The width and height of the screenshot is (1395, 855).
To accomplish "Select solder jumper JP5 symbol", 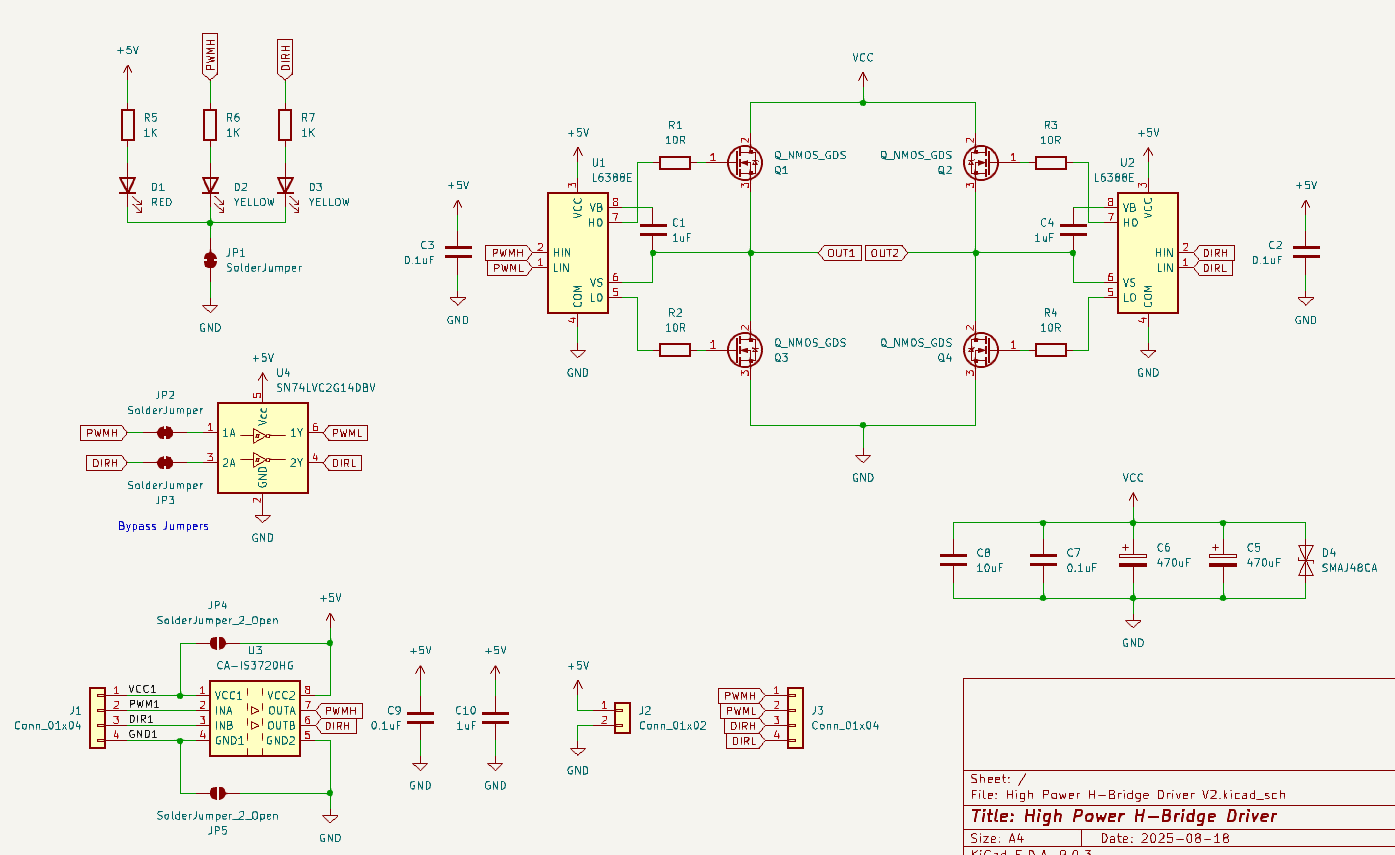I will point(218,793).
